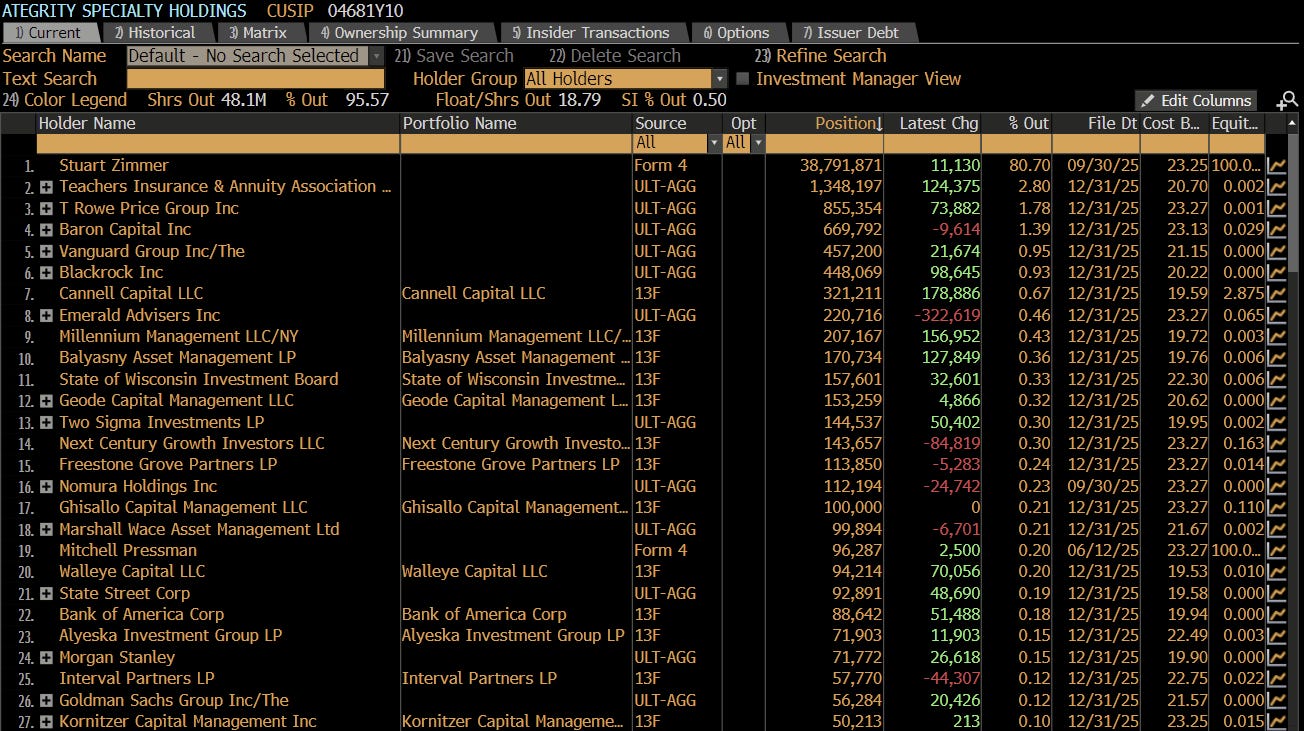Open the Ownership Summary tab
This screenshot has height=731, width=1304.
tap(399, 33)
